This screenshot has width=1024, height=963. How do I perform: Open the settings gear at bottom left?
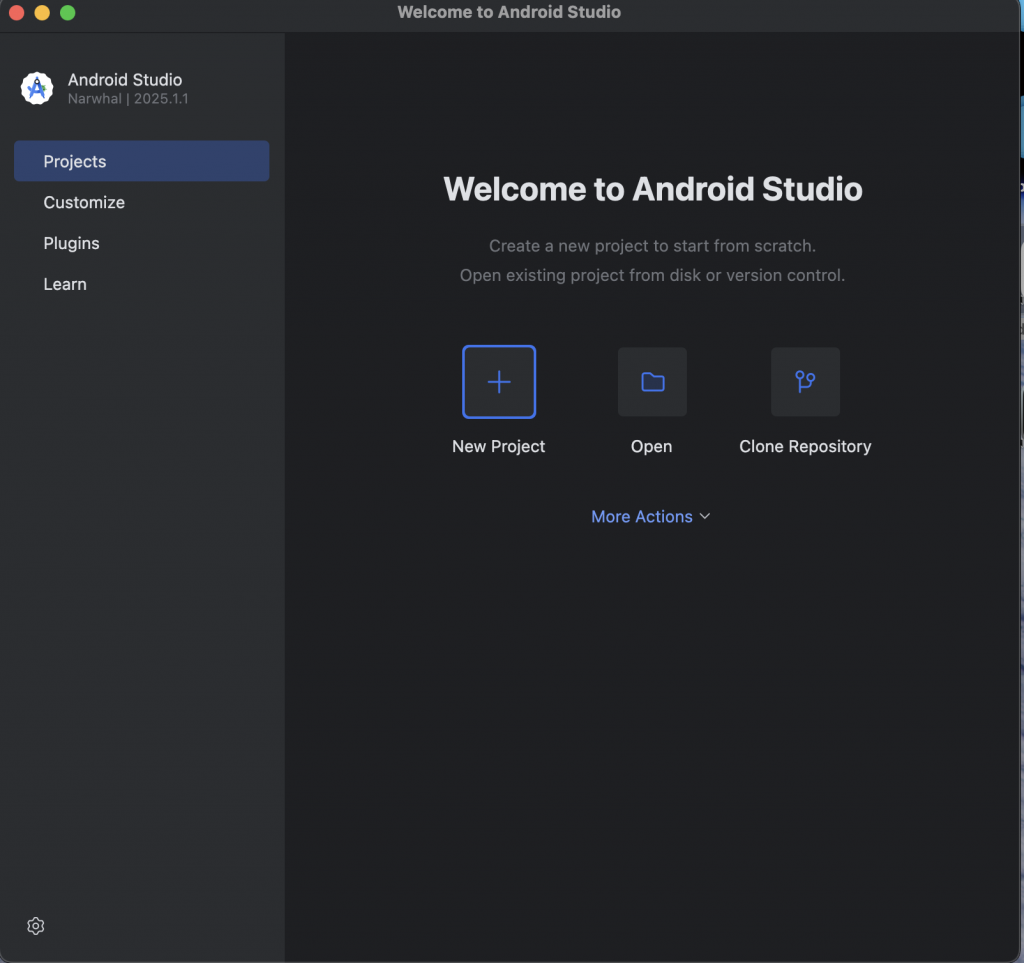coord(36,926)
